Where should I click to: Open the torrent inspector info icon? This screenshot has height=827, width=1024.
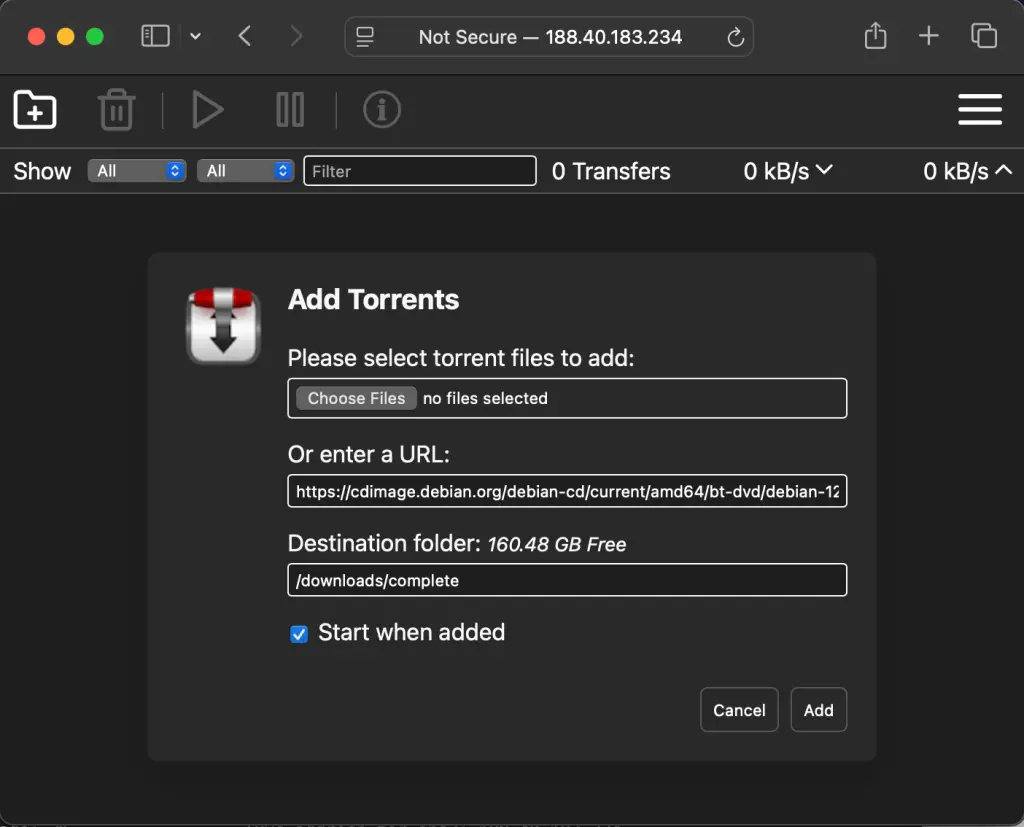[381, 110]
